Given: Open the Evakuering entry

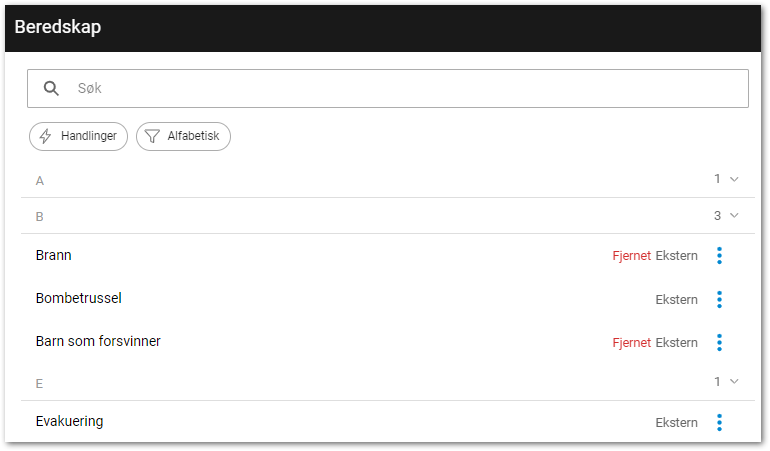Looking at the screenshot, I should click(69, 421).
